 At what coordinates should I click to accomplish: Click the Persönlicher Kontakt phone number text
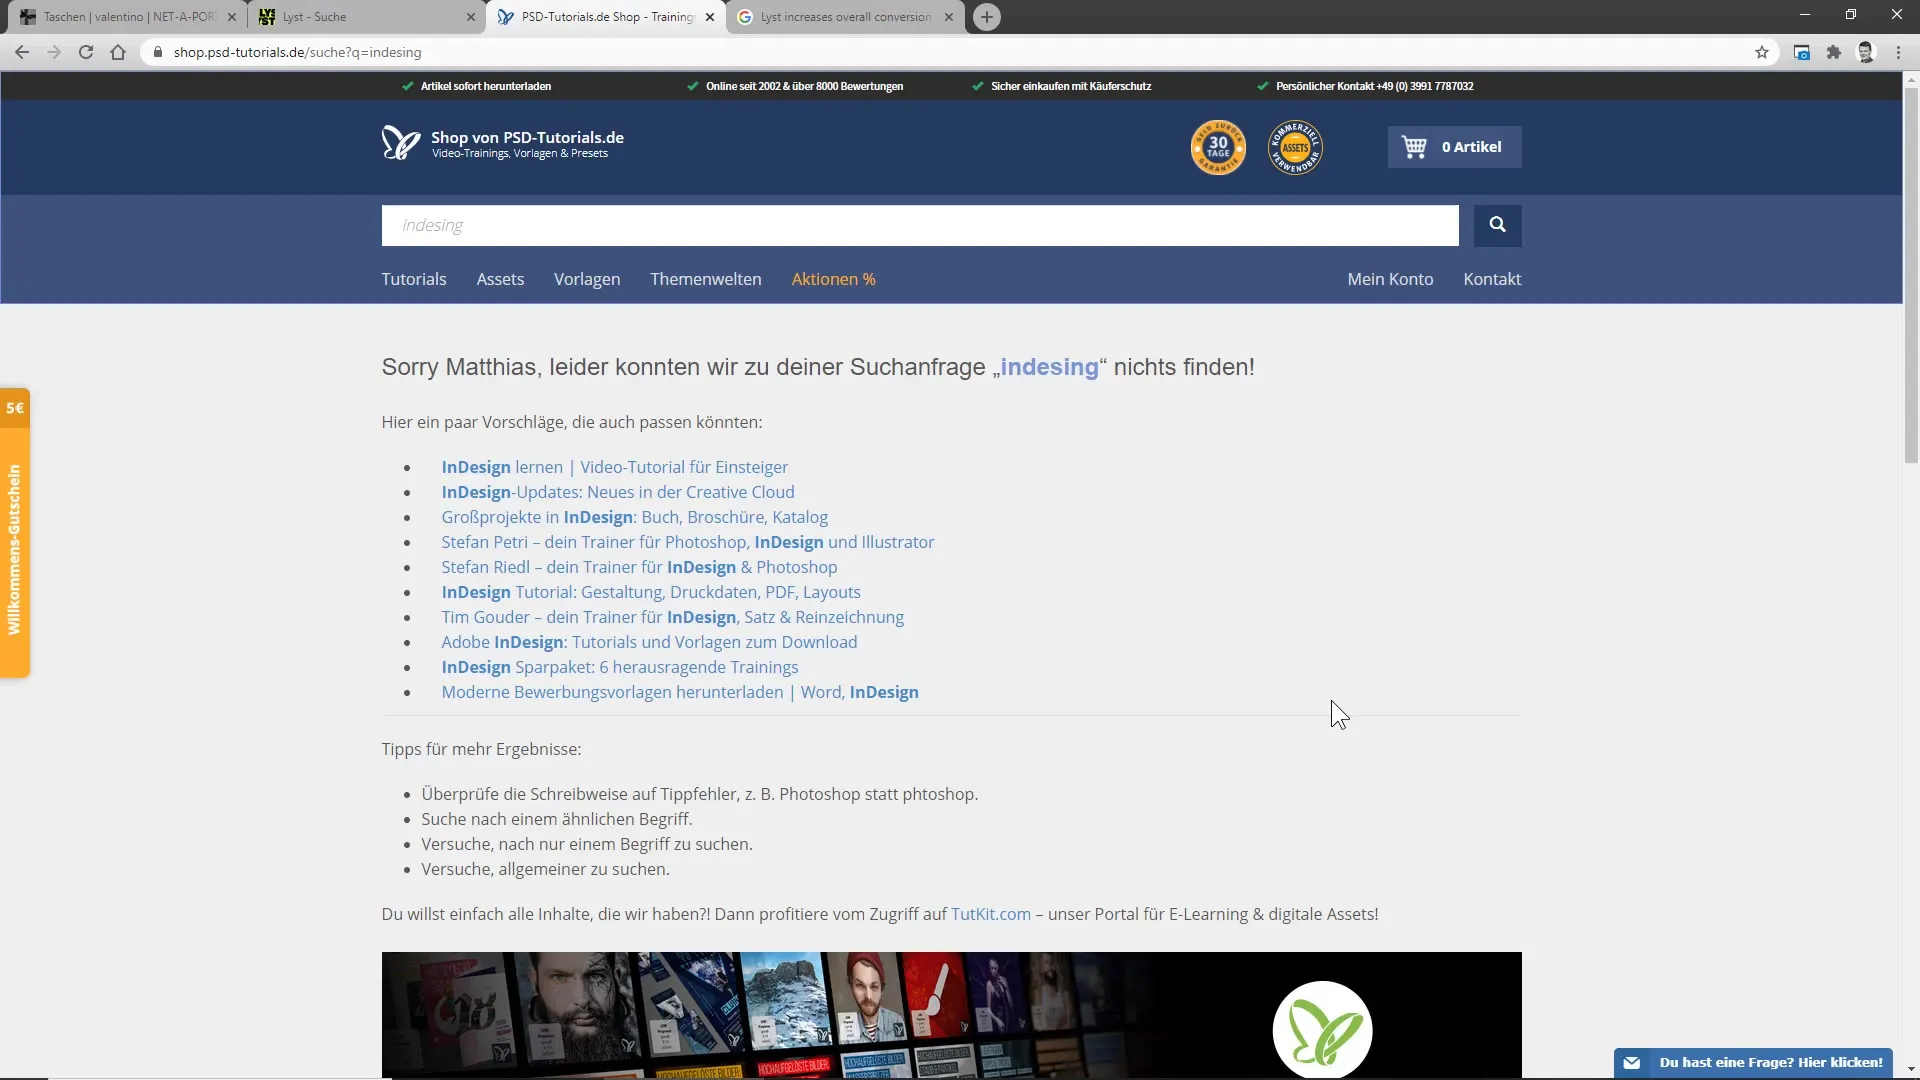pos(1374,86)
